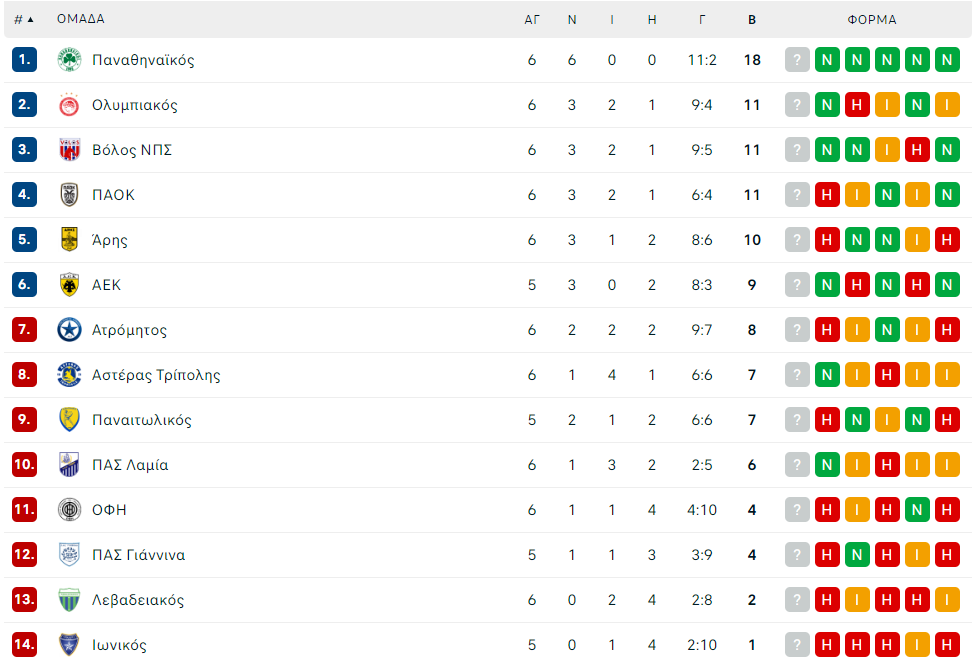This screenshot has height=665, width=977.
Task: Click the red H form badge in Ολυμπιακός row
Action: click(857, 105)
